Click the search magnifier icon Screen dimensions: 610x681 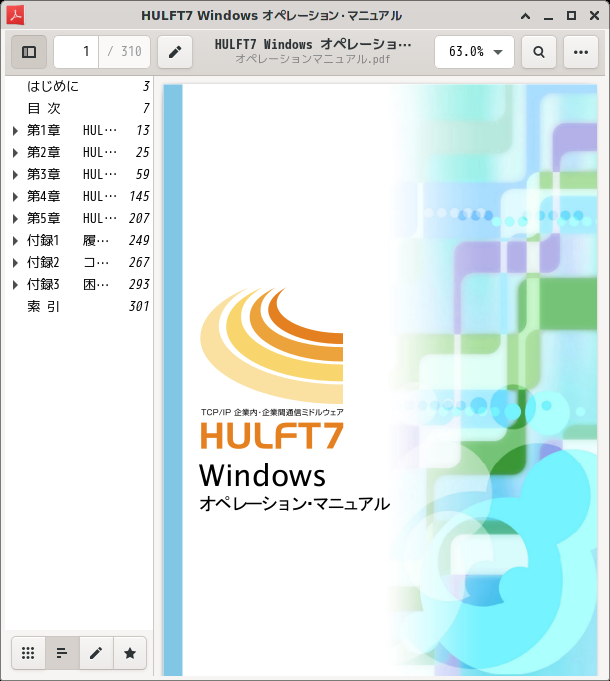click(x=539, y=52)
